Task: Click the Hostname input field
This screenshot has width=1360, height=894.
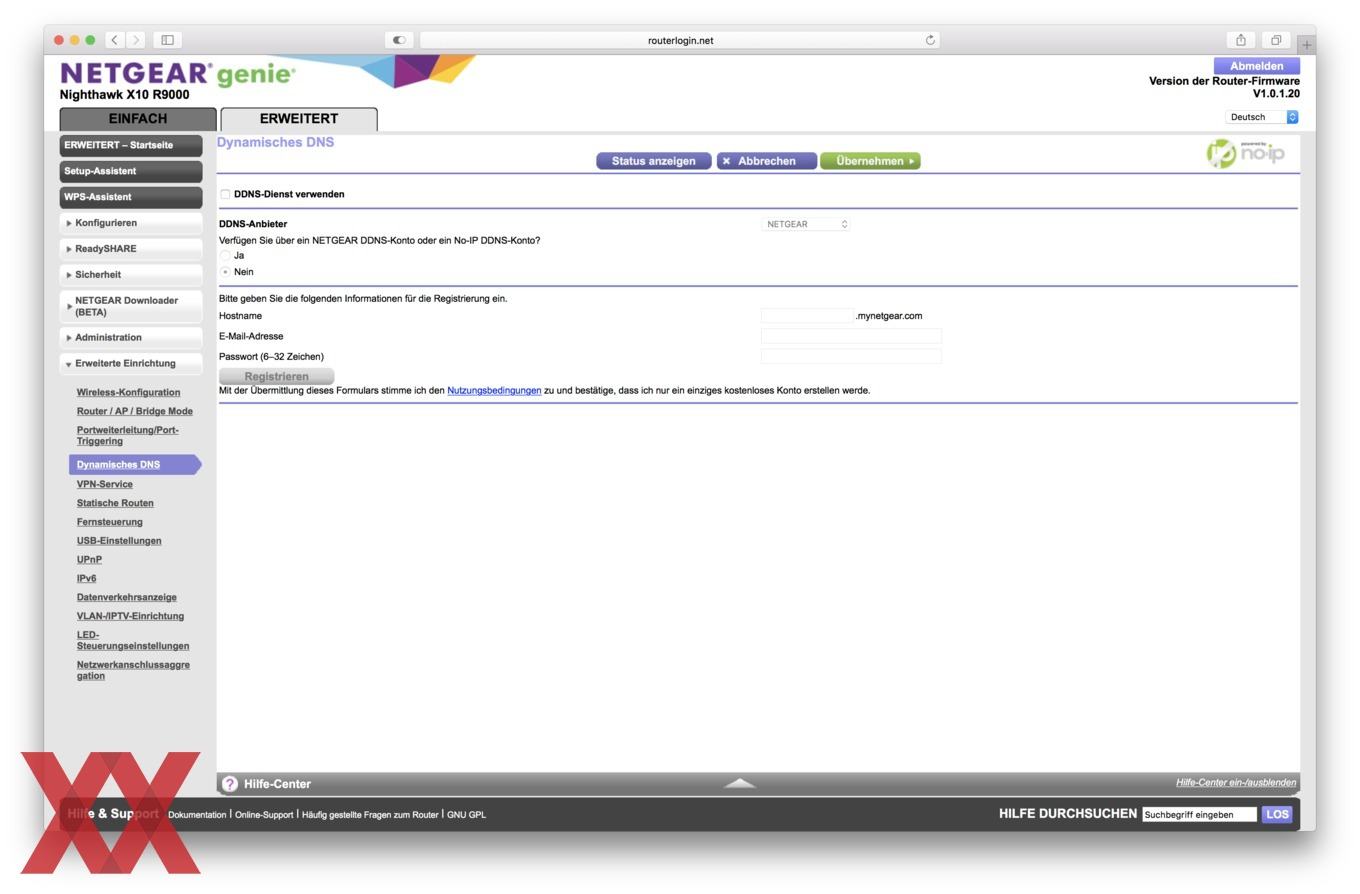Action: coord(807,316)
